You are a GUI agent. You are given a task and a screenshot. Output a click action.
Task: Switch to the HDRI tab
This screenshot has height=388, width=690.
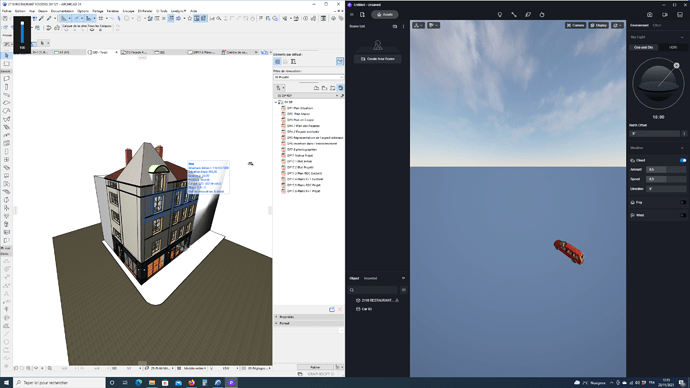(673, 47)
